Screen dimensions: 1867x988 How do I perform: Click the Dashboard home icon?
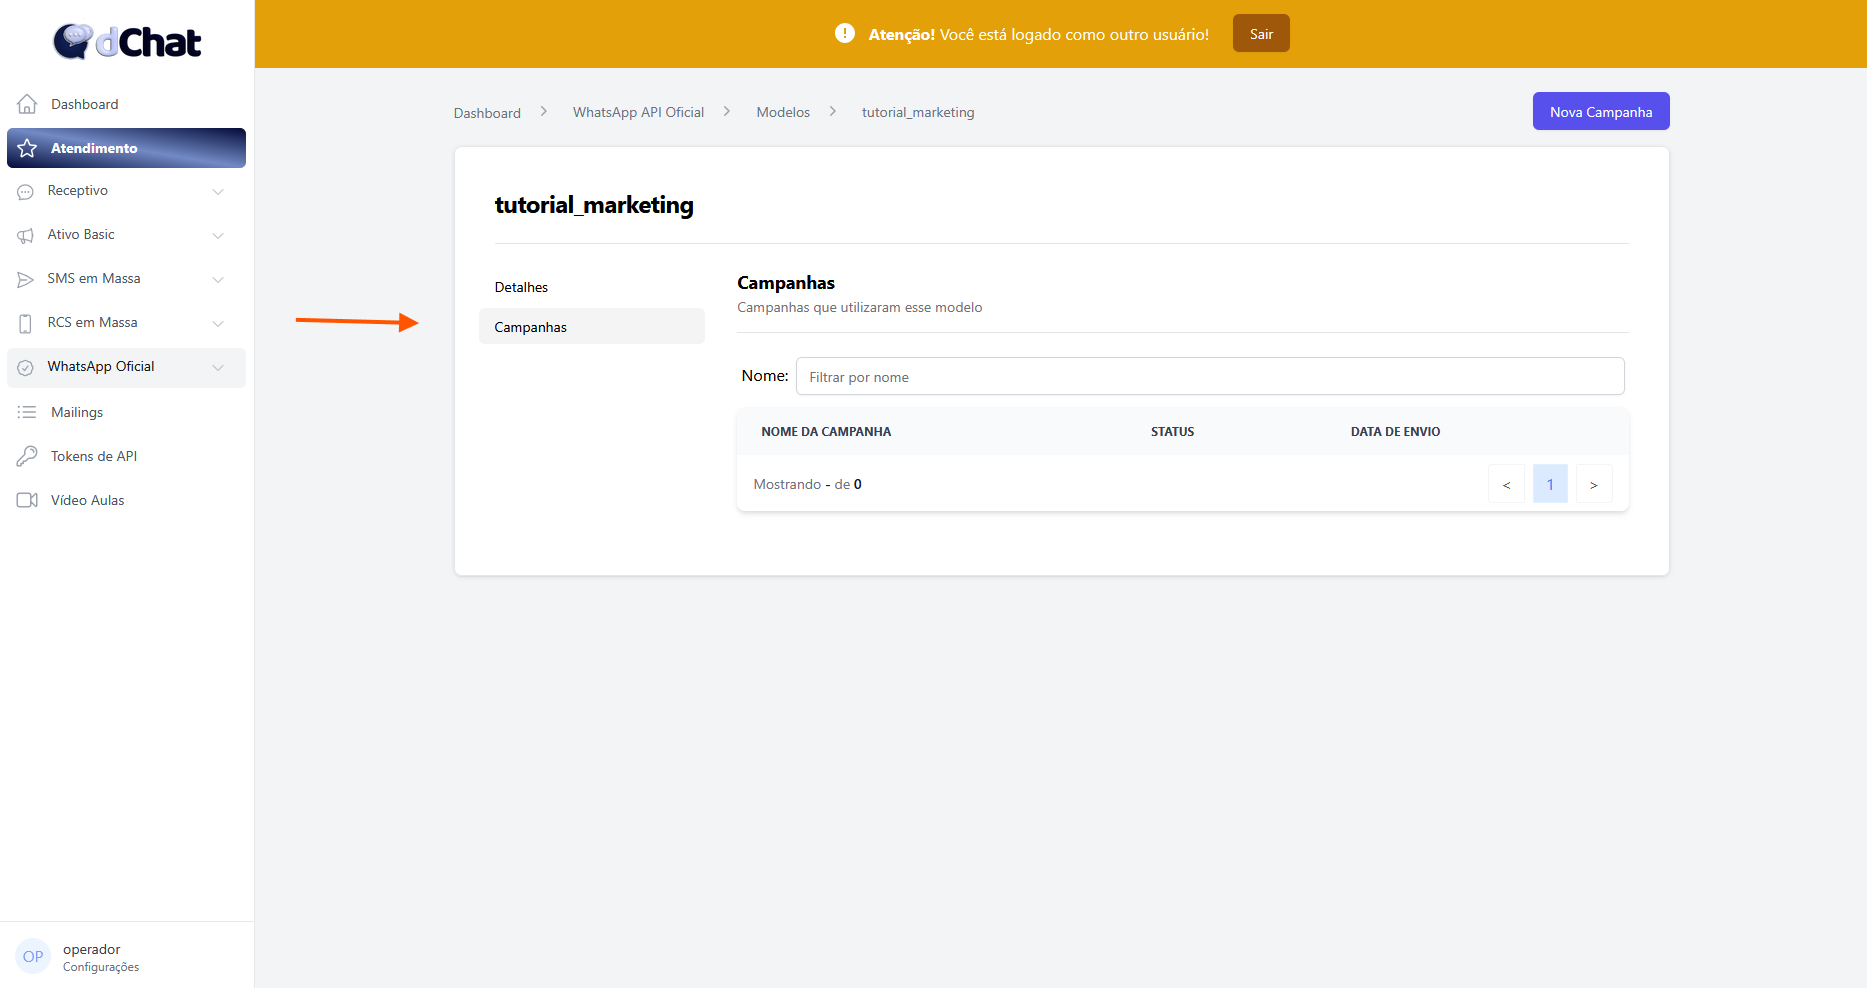click(27, 104)
